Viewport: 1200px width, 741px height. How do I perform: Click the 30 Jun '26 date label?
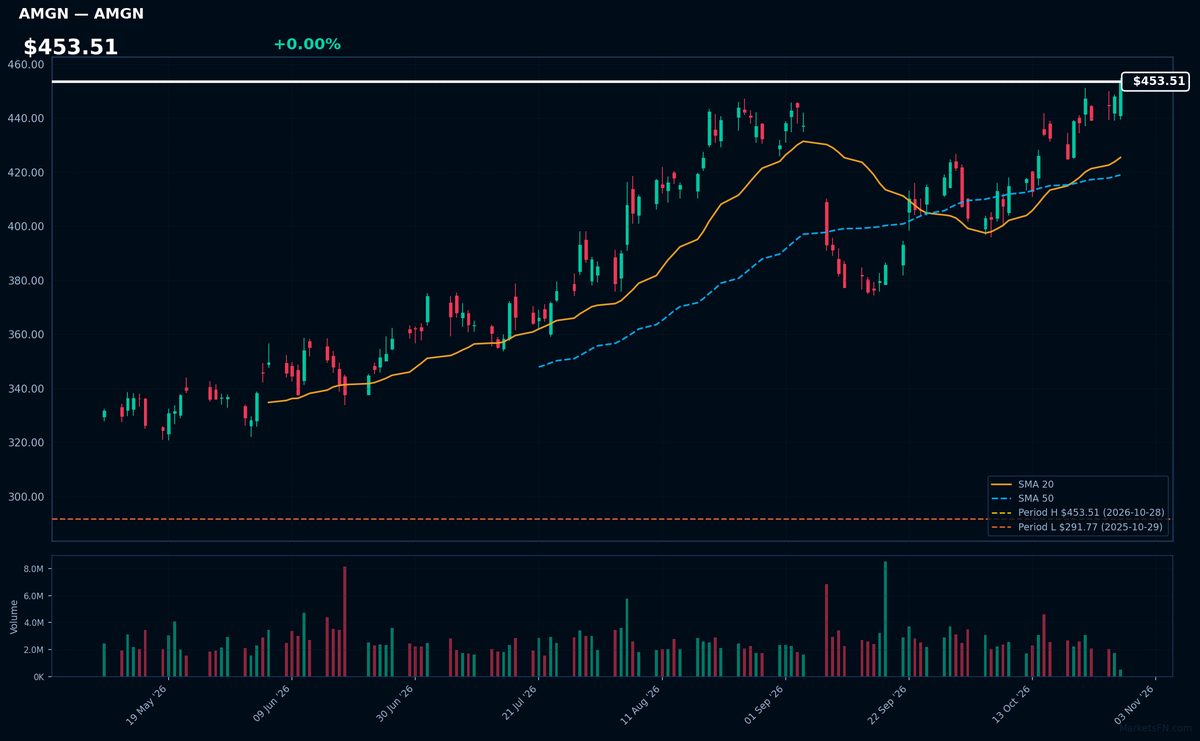pyautogui.click(x=394, y=705)
